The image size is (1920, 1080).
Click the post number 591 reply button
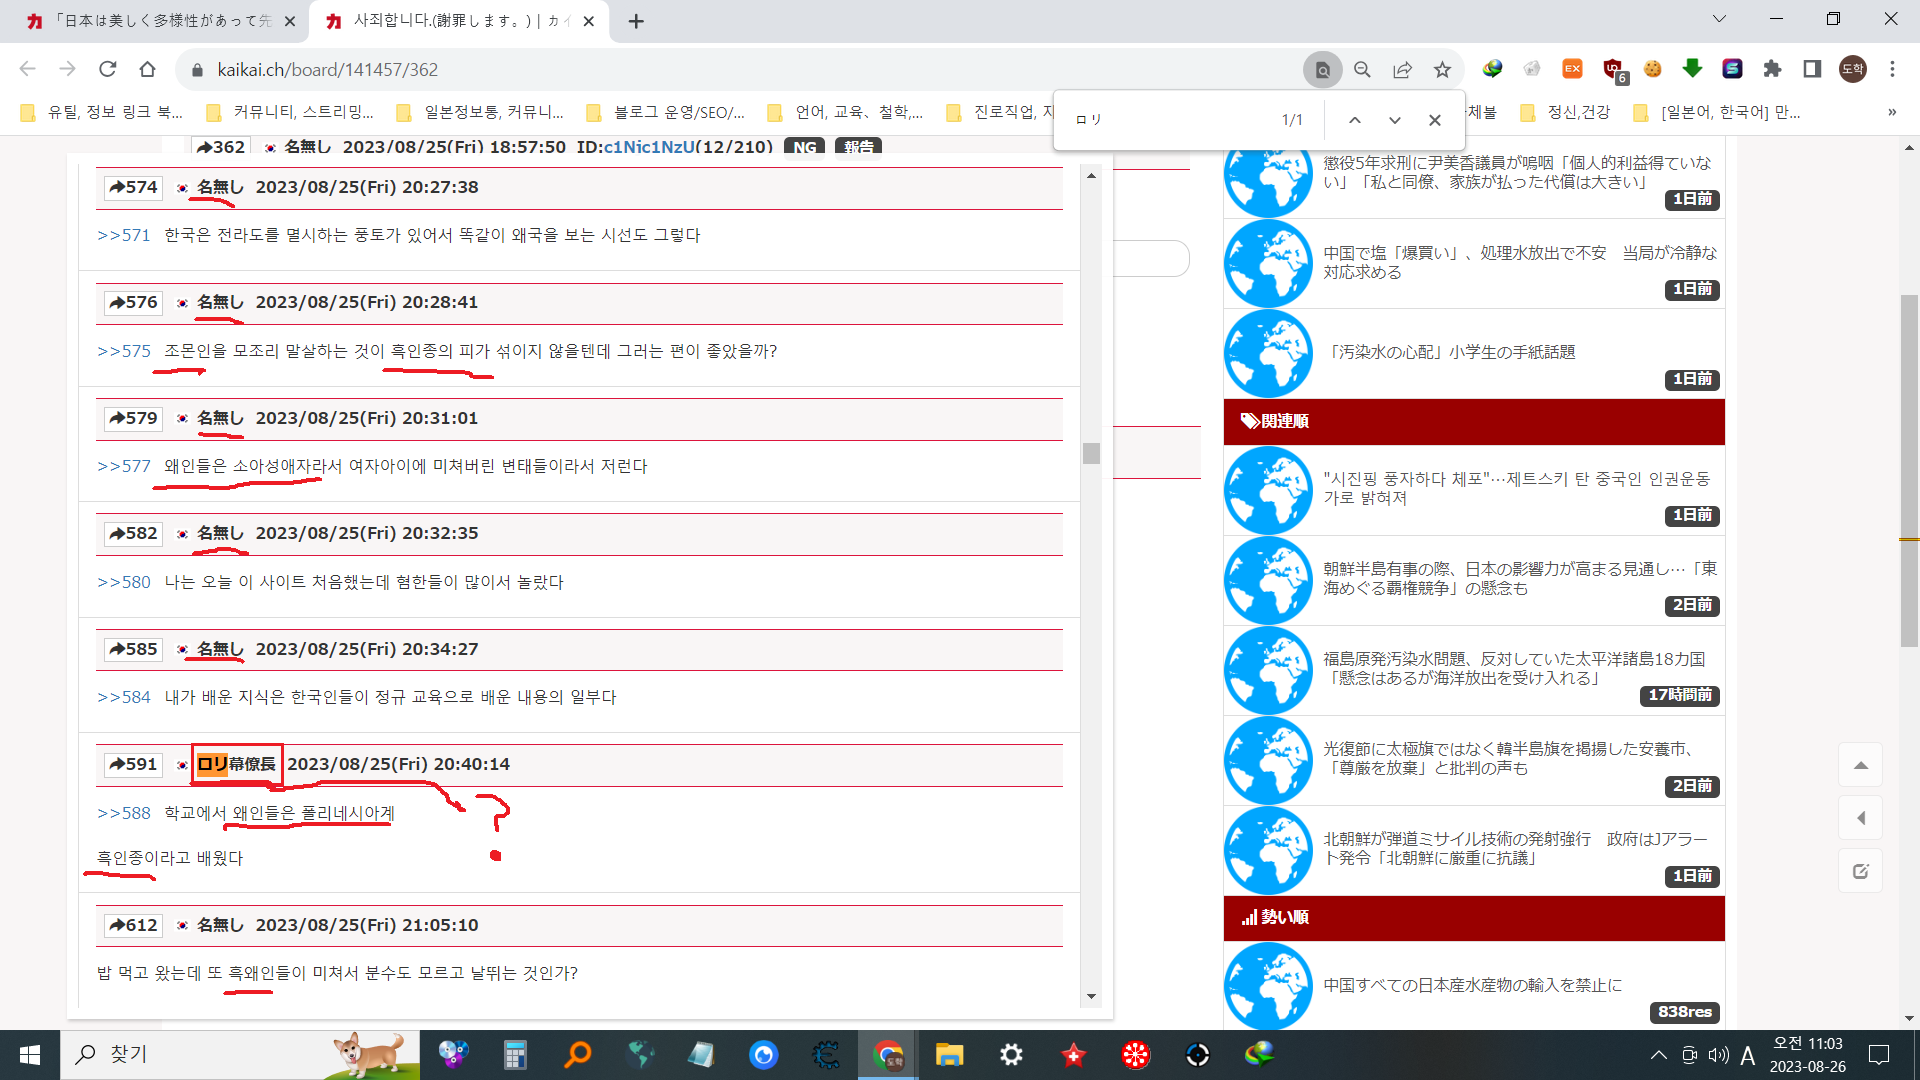pos(133,765)
